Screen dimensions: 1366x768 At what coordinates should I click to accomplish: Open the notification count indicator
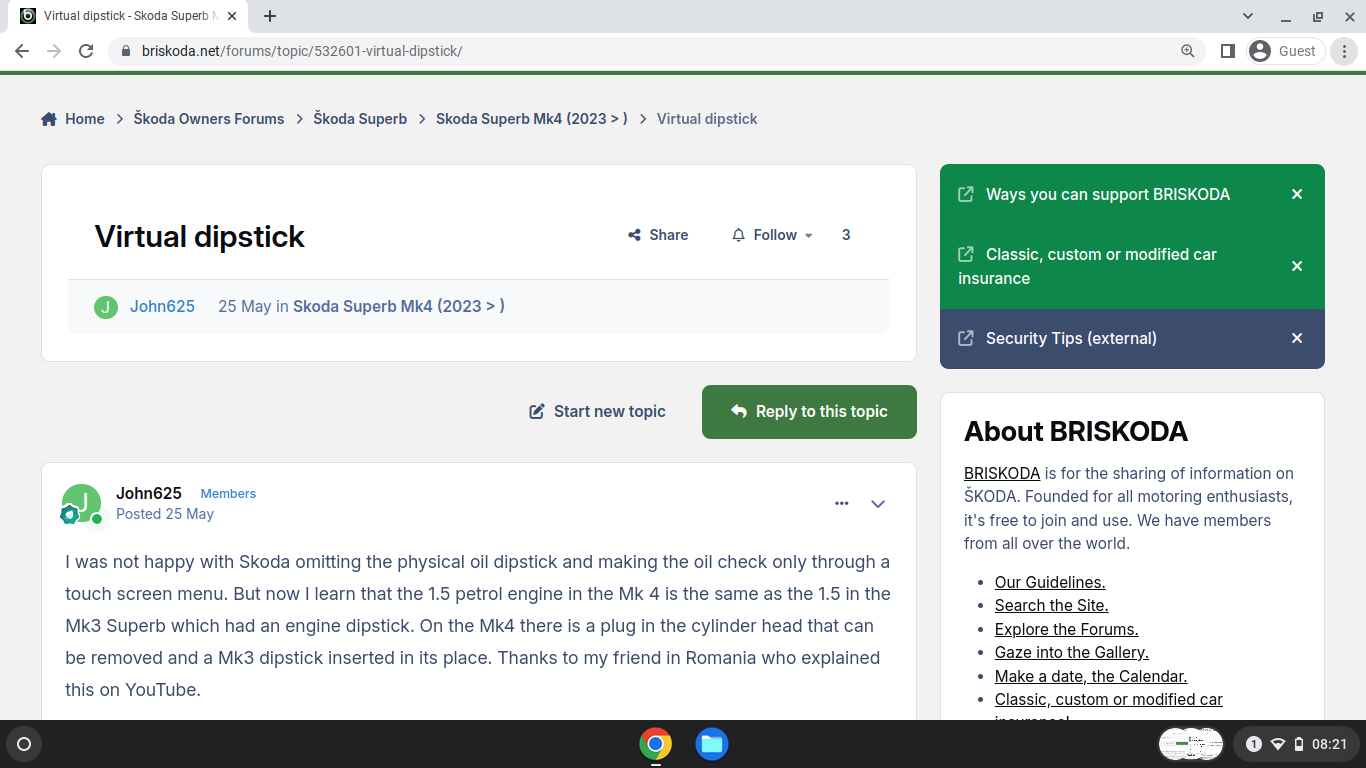click(1254, 744)
